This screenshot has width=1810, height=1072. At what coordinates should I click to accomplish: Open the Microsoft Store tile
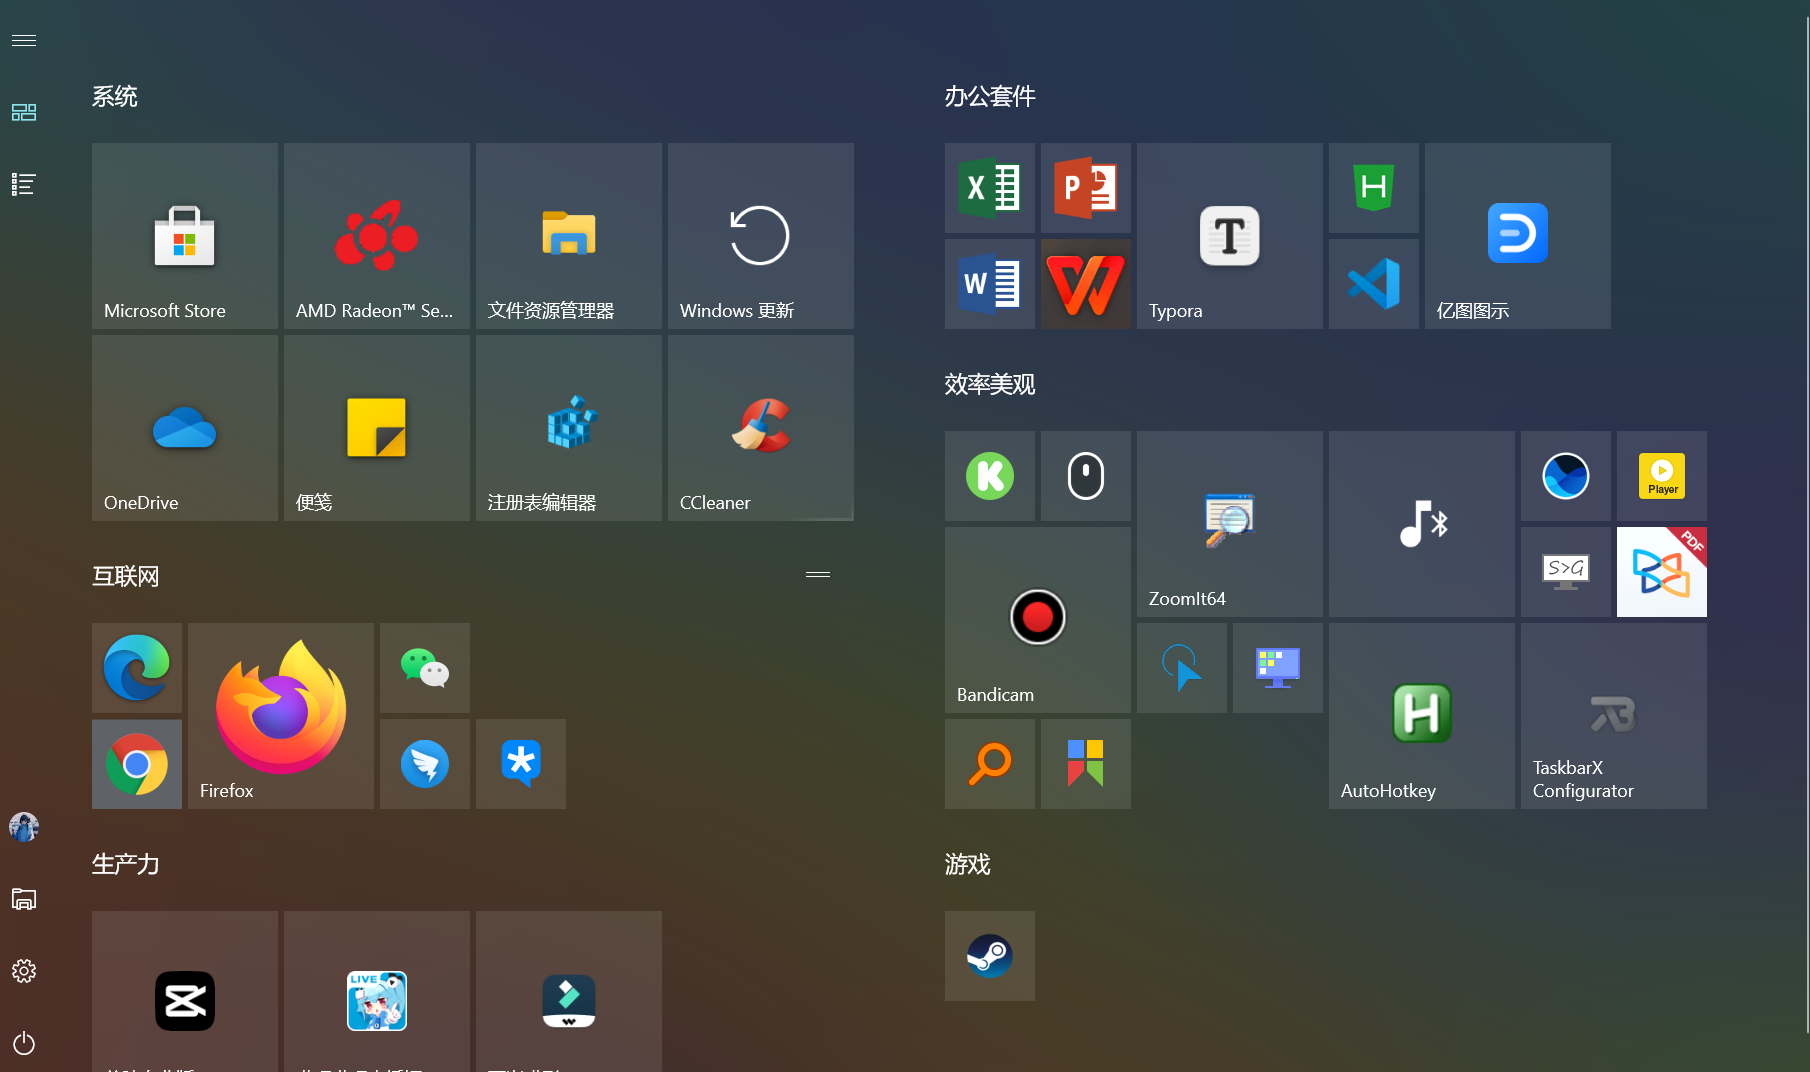coord(185,235)
